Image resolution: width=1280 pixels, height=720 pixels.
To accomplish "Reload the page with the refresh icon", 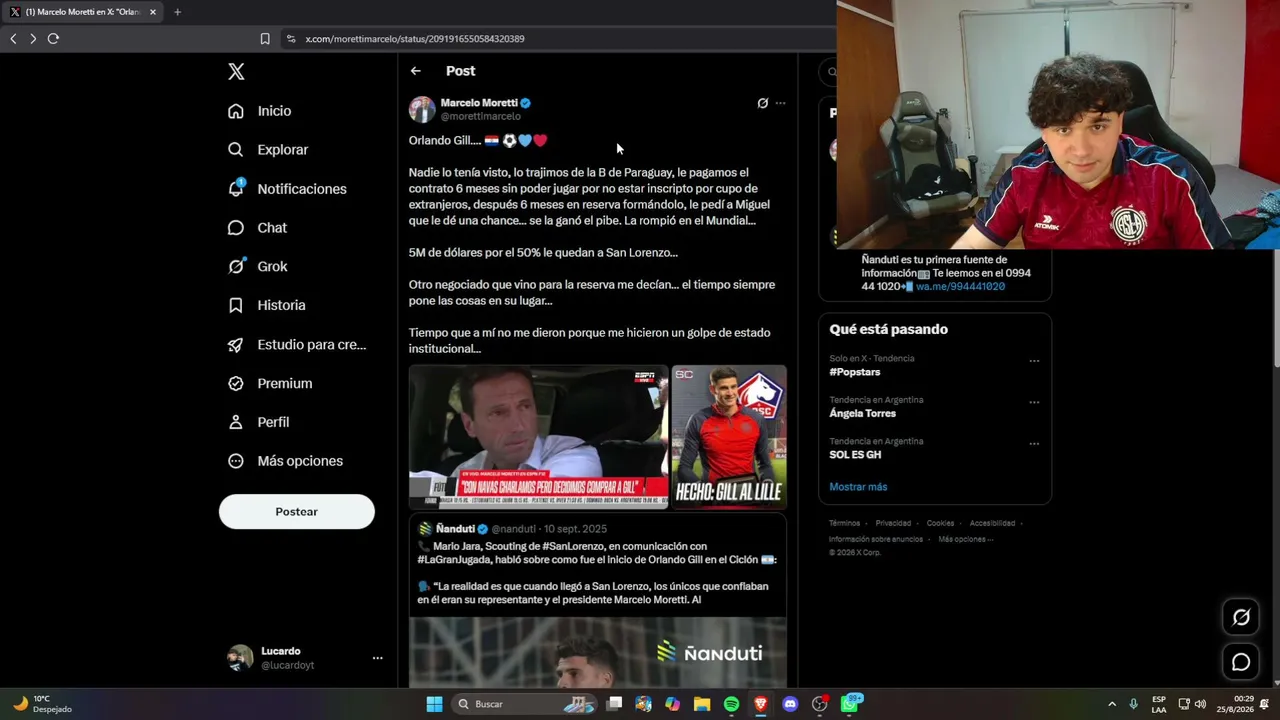I will tap(53, 39).
